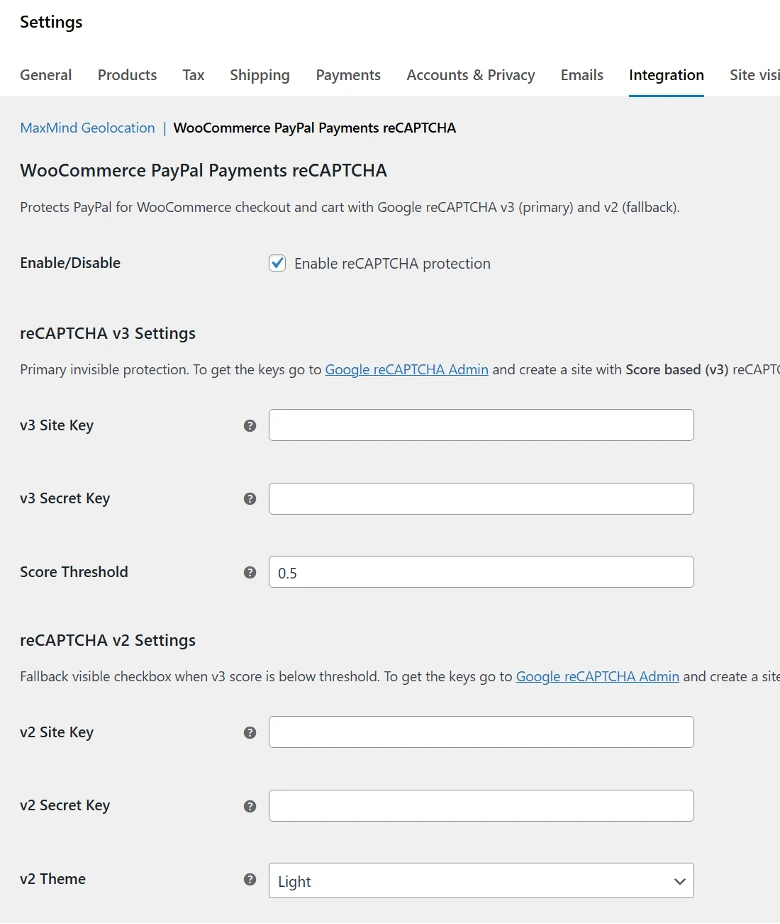Open the Score Threshold help tooltip
This screenshot has height=924, width=780.
(249, 571)
